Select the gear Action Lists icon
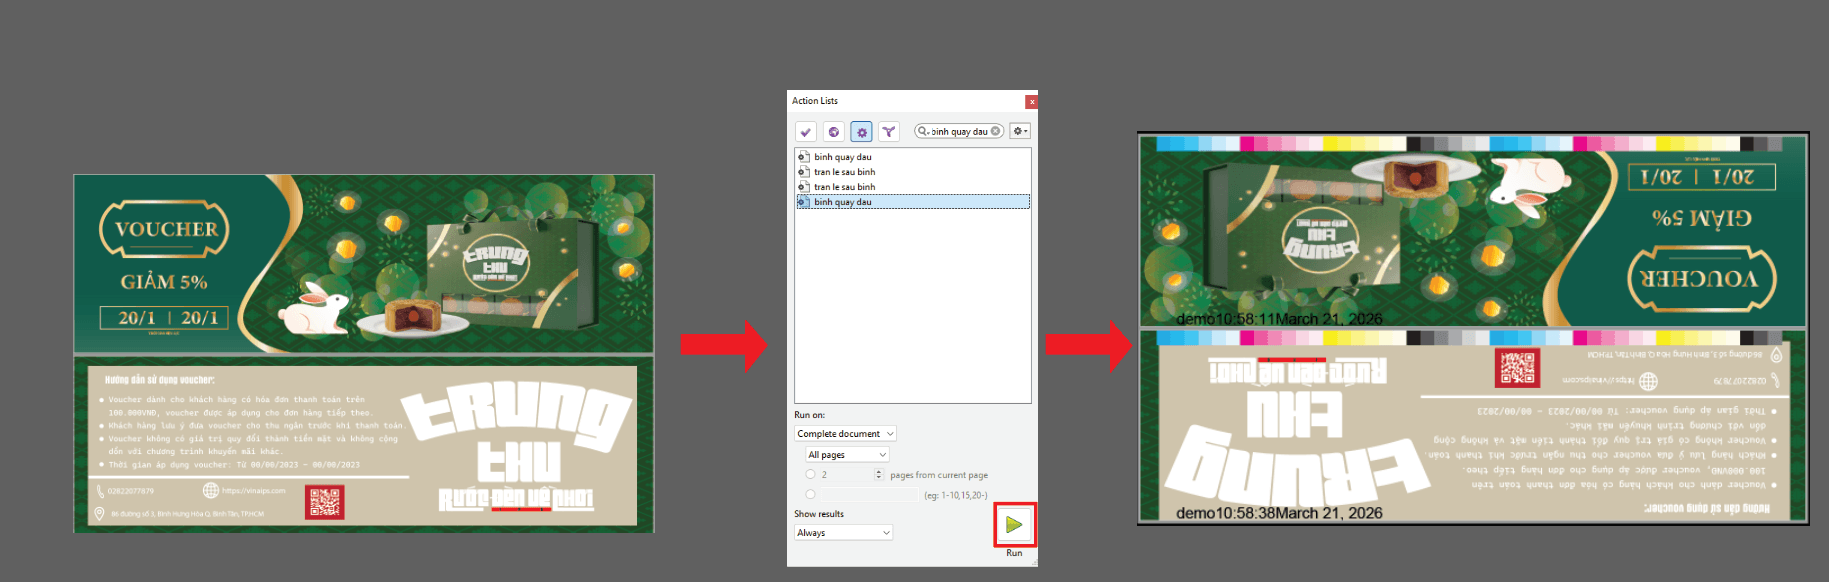 coord(861,132)
